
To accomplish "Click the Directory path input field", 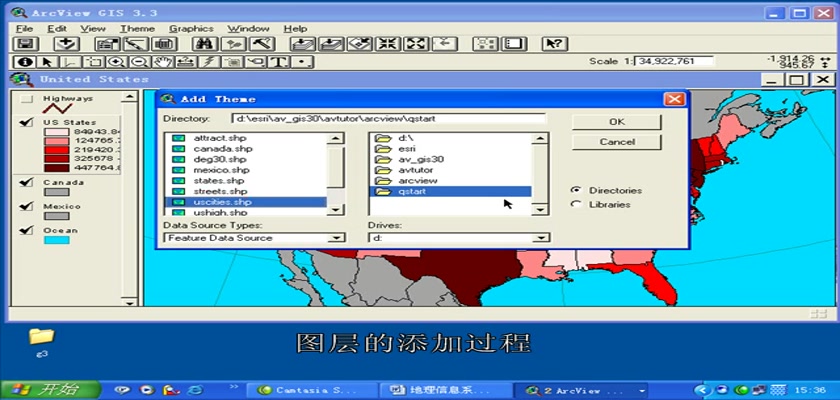I will 389,118.
